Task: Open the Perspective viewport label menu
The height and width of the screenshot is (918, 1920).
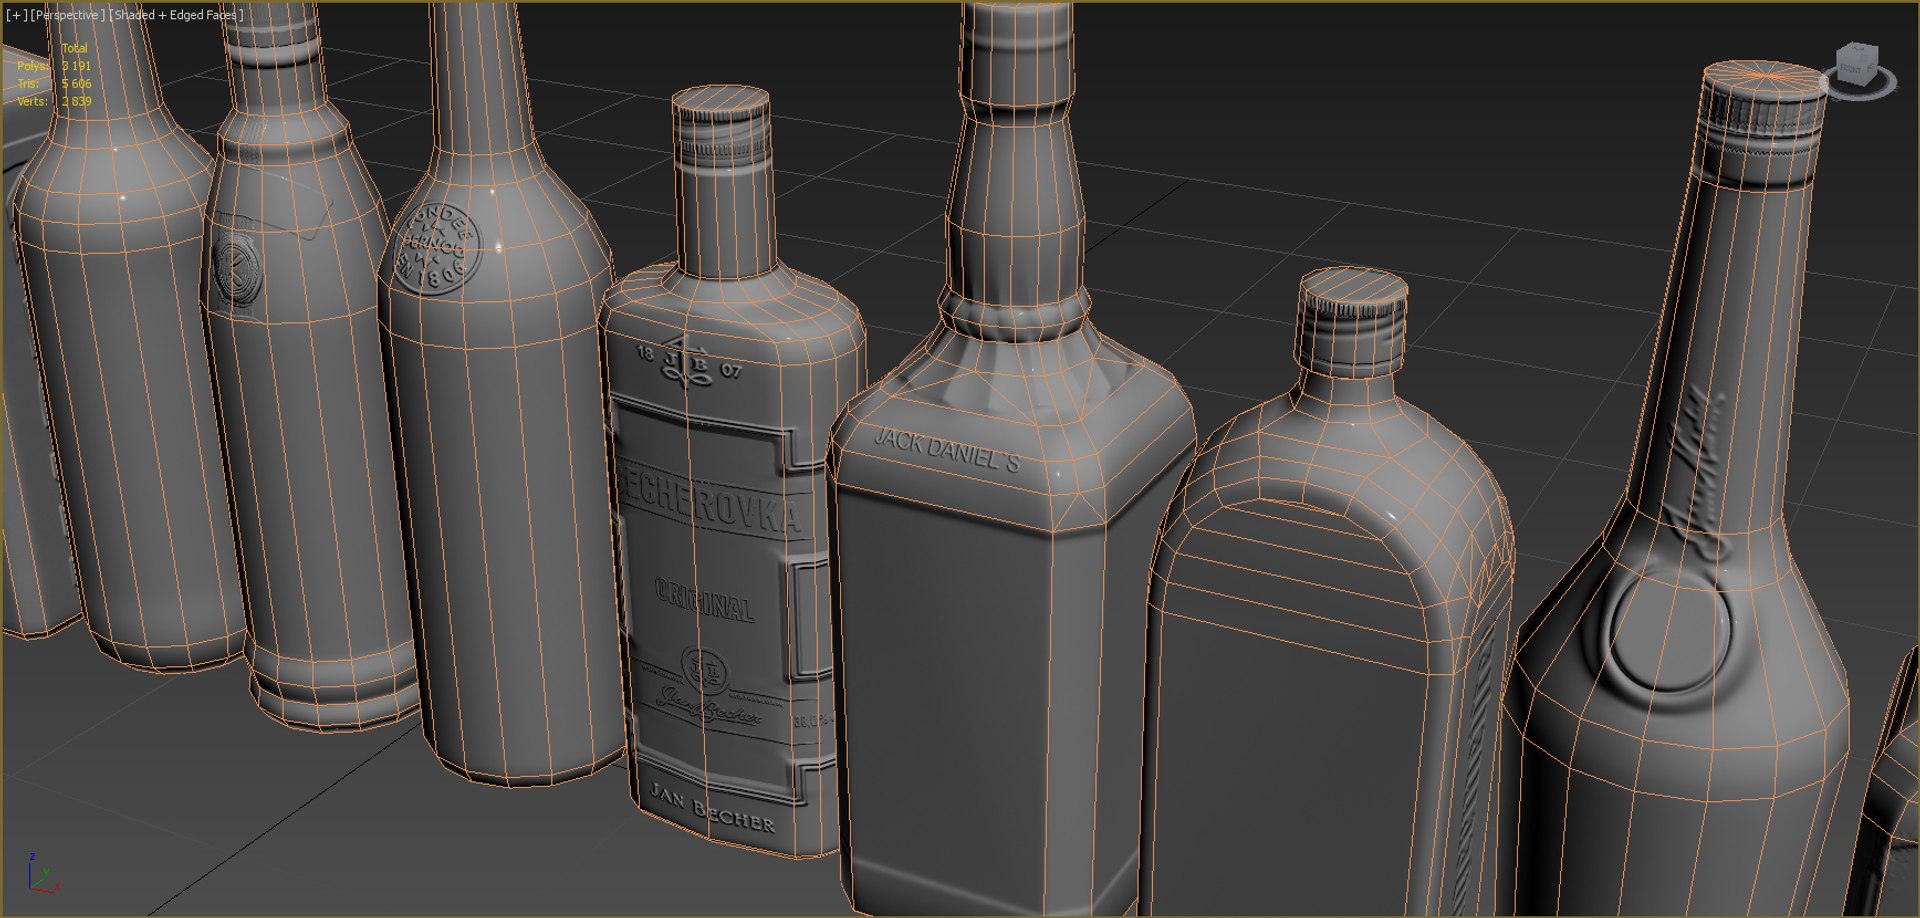Action: click(67, 15)
